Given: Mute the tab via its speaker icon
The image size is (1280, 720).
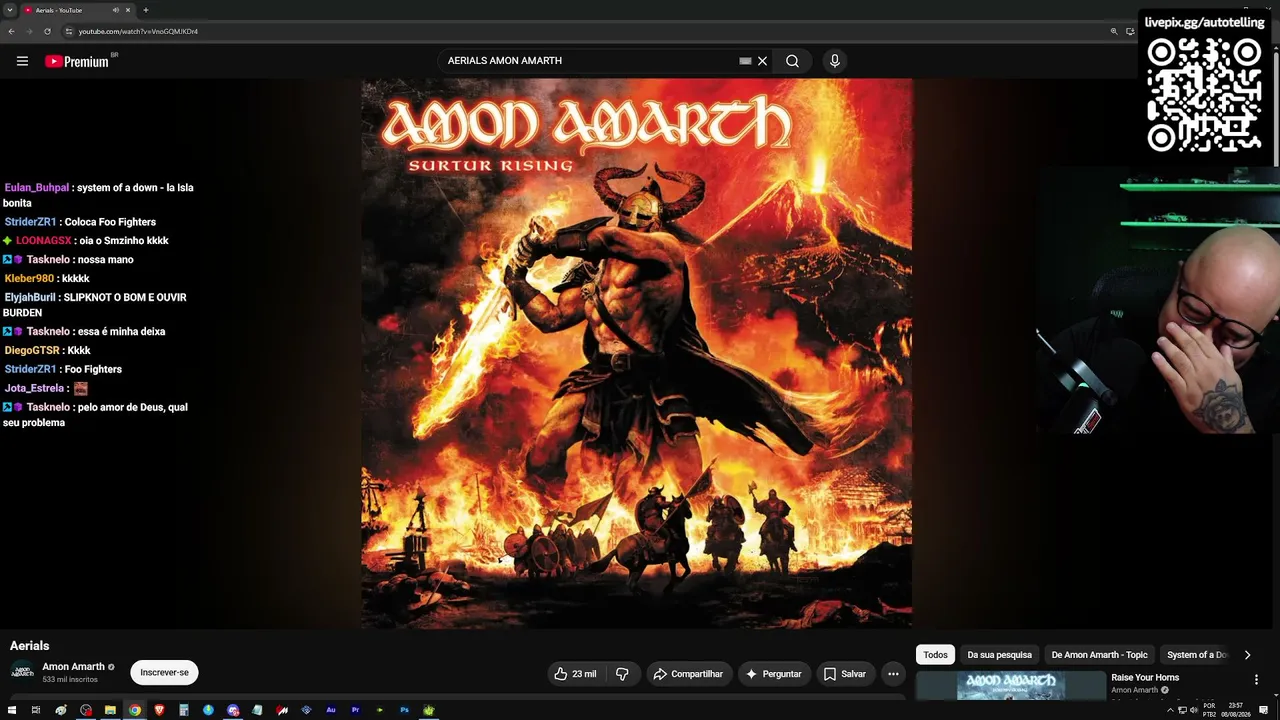Looking at the screenshot, I should [x=116, y=10].
